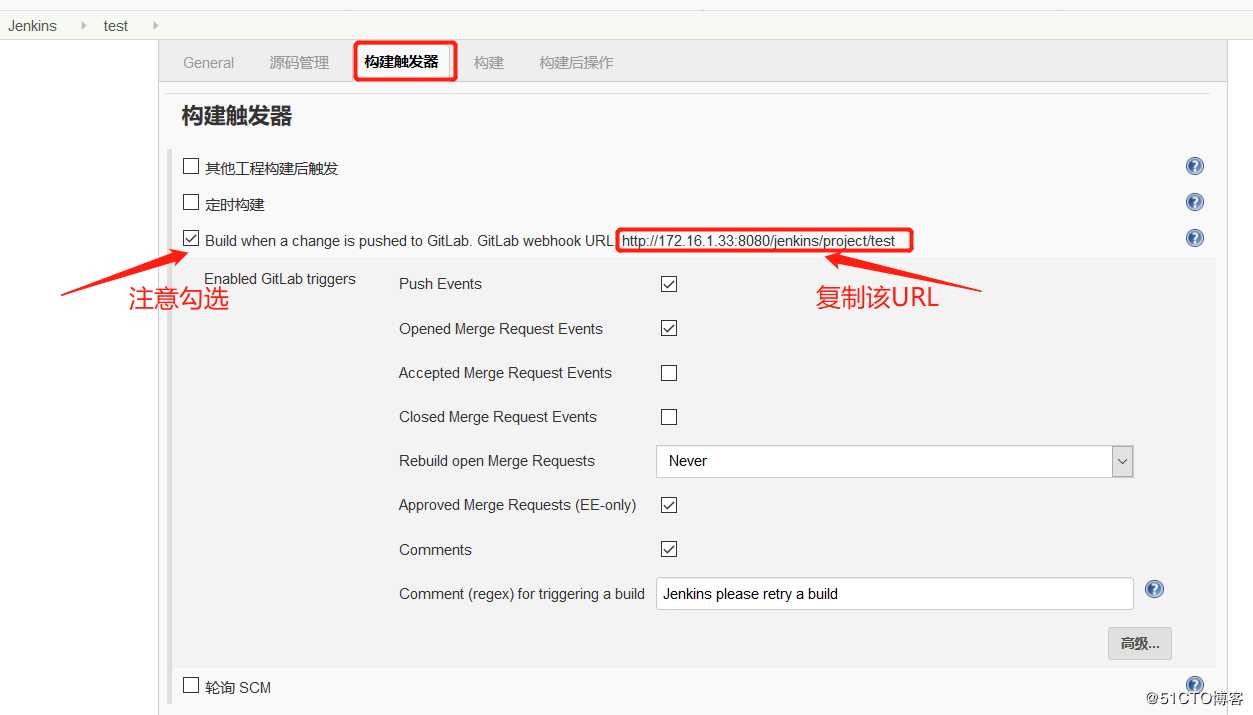The width and height of the screenshot is (1253, 715).
Task: Enable 轮询 SCM checkbox
Action: coord(191,686)
